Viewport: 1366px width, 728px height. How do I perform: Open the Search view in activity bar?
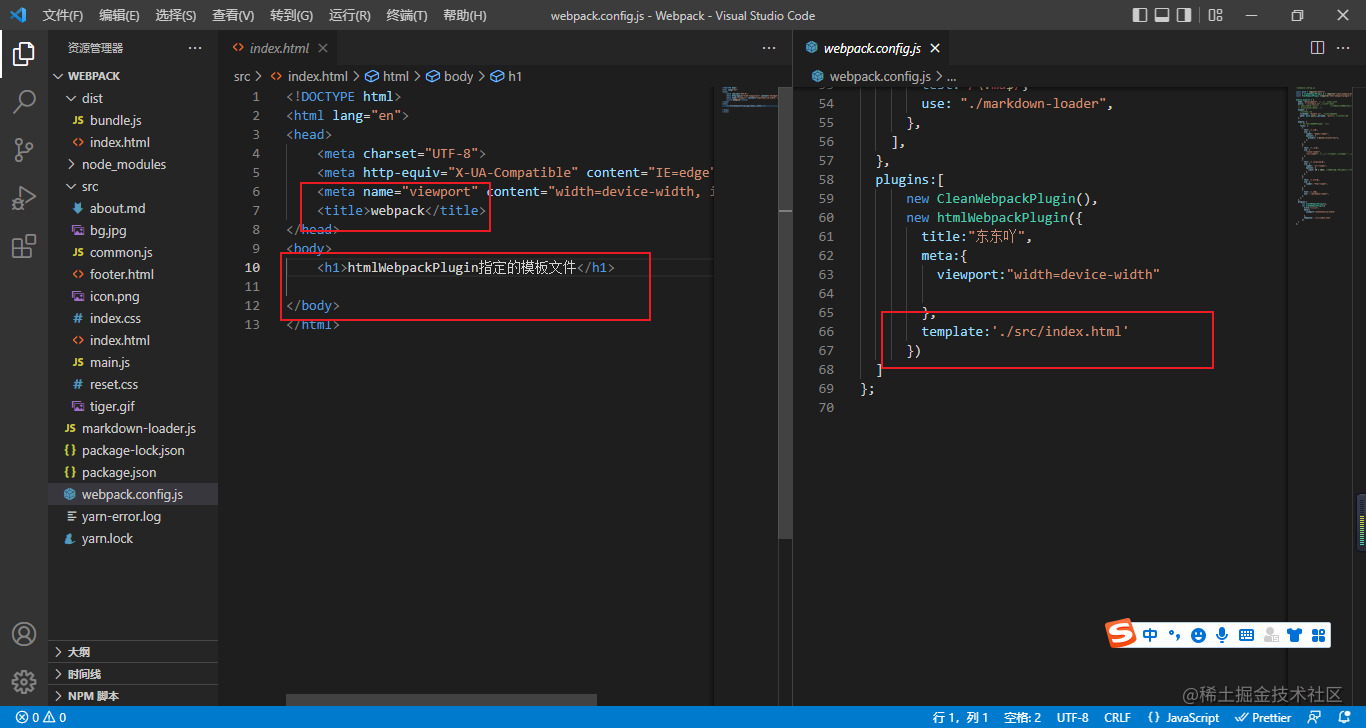(24, 102)
